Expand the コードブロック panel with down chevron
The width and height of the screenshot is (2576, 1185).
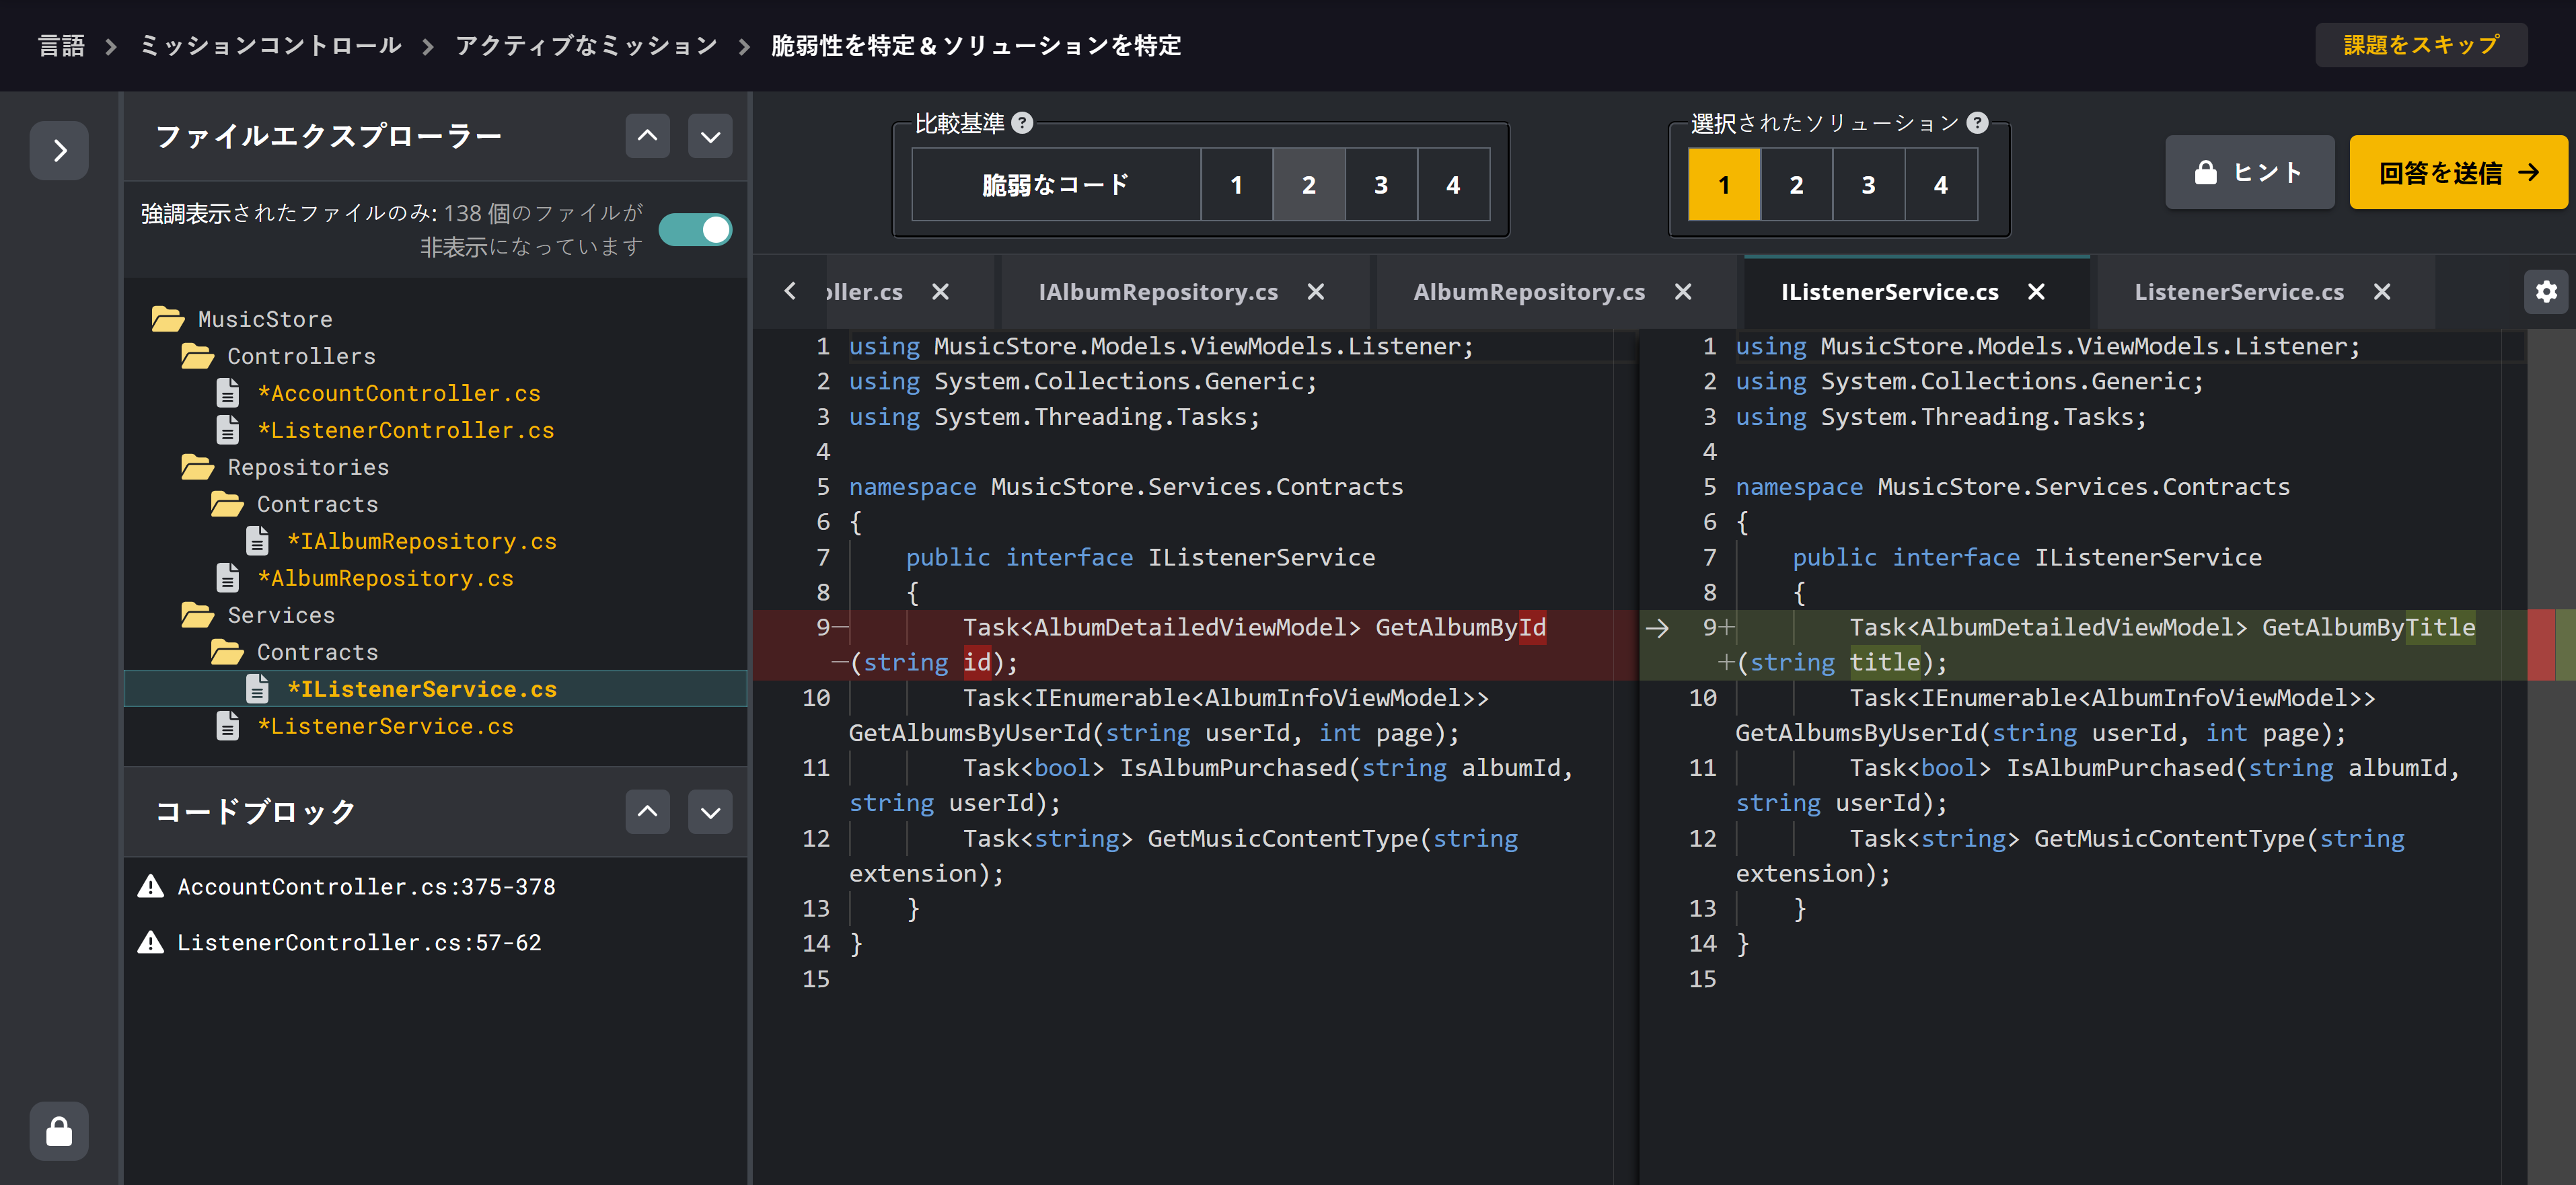710,811
